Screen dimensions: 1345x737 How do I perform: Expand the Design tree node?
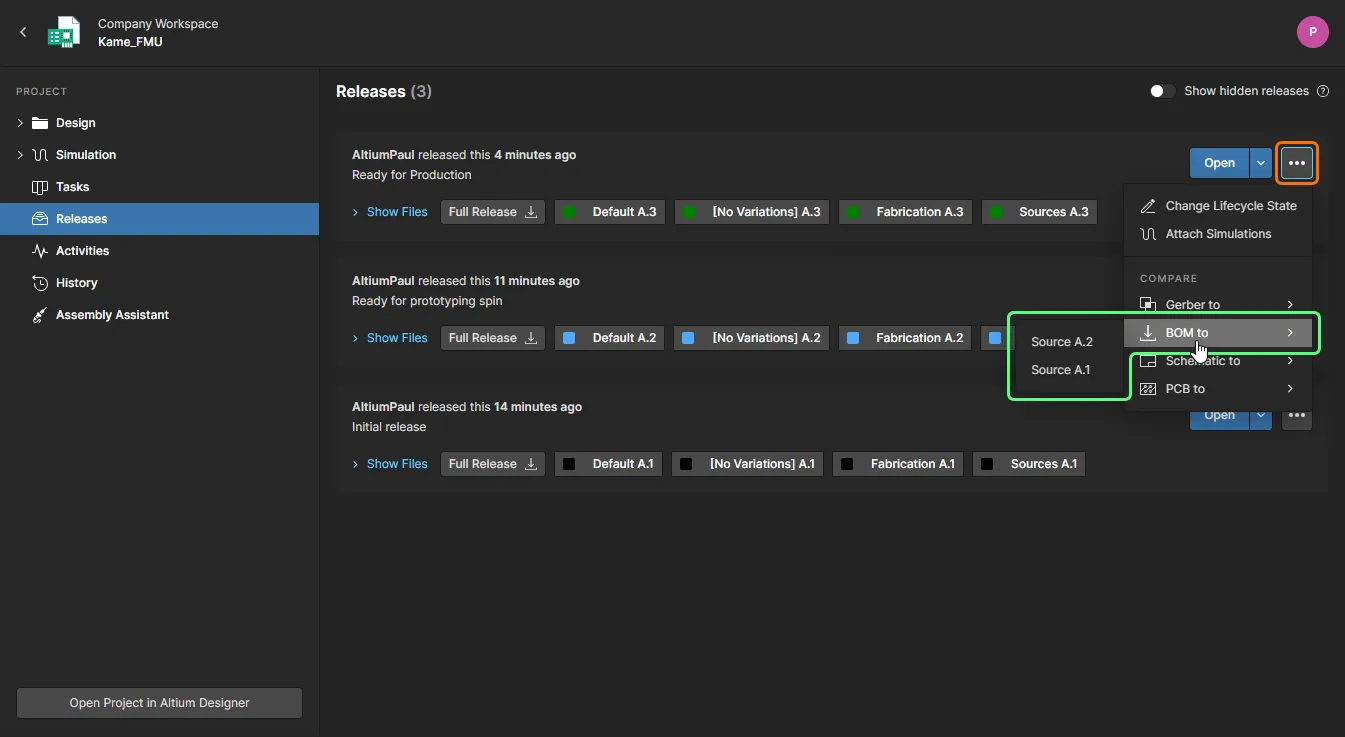click(x=20, y=123)
